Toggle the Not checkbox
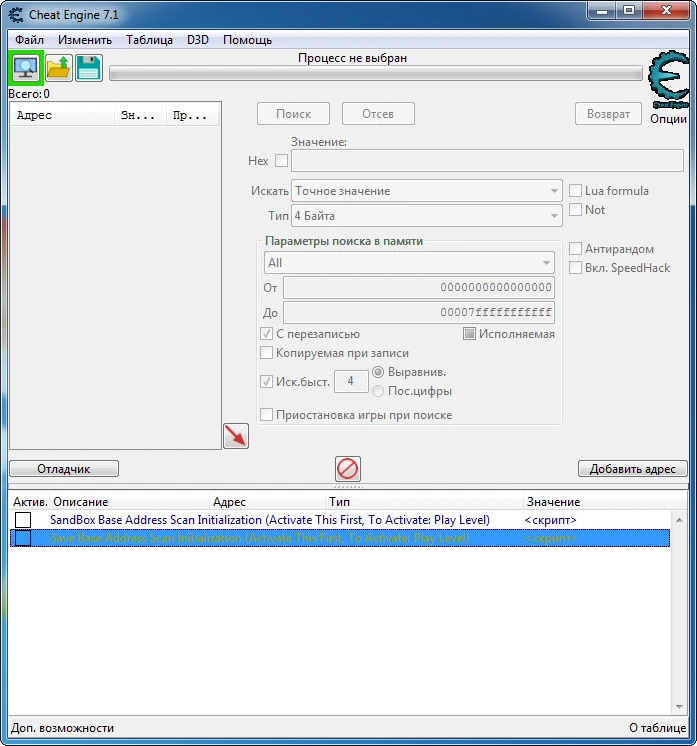 tap(575, 210)
